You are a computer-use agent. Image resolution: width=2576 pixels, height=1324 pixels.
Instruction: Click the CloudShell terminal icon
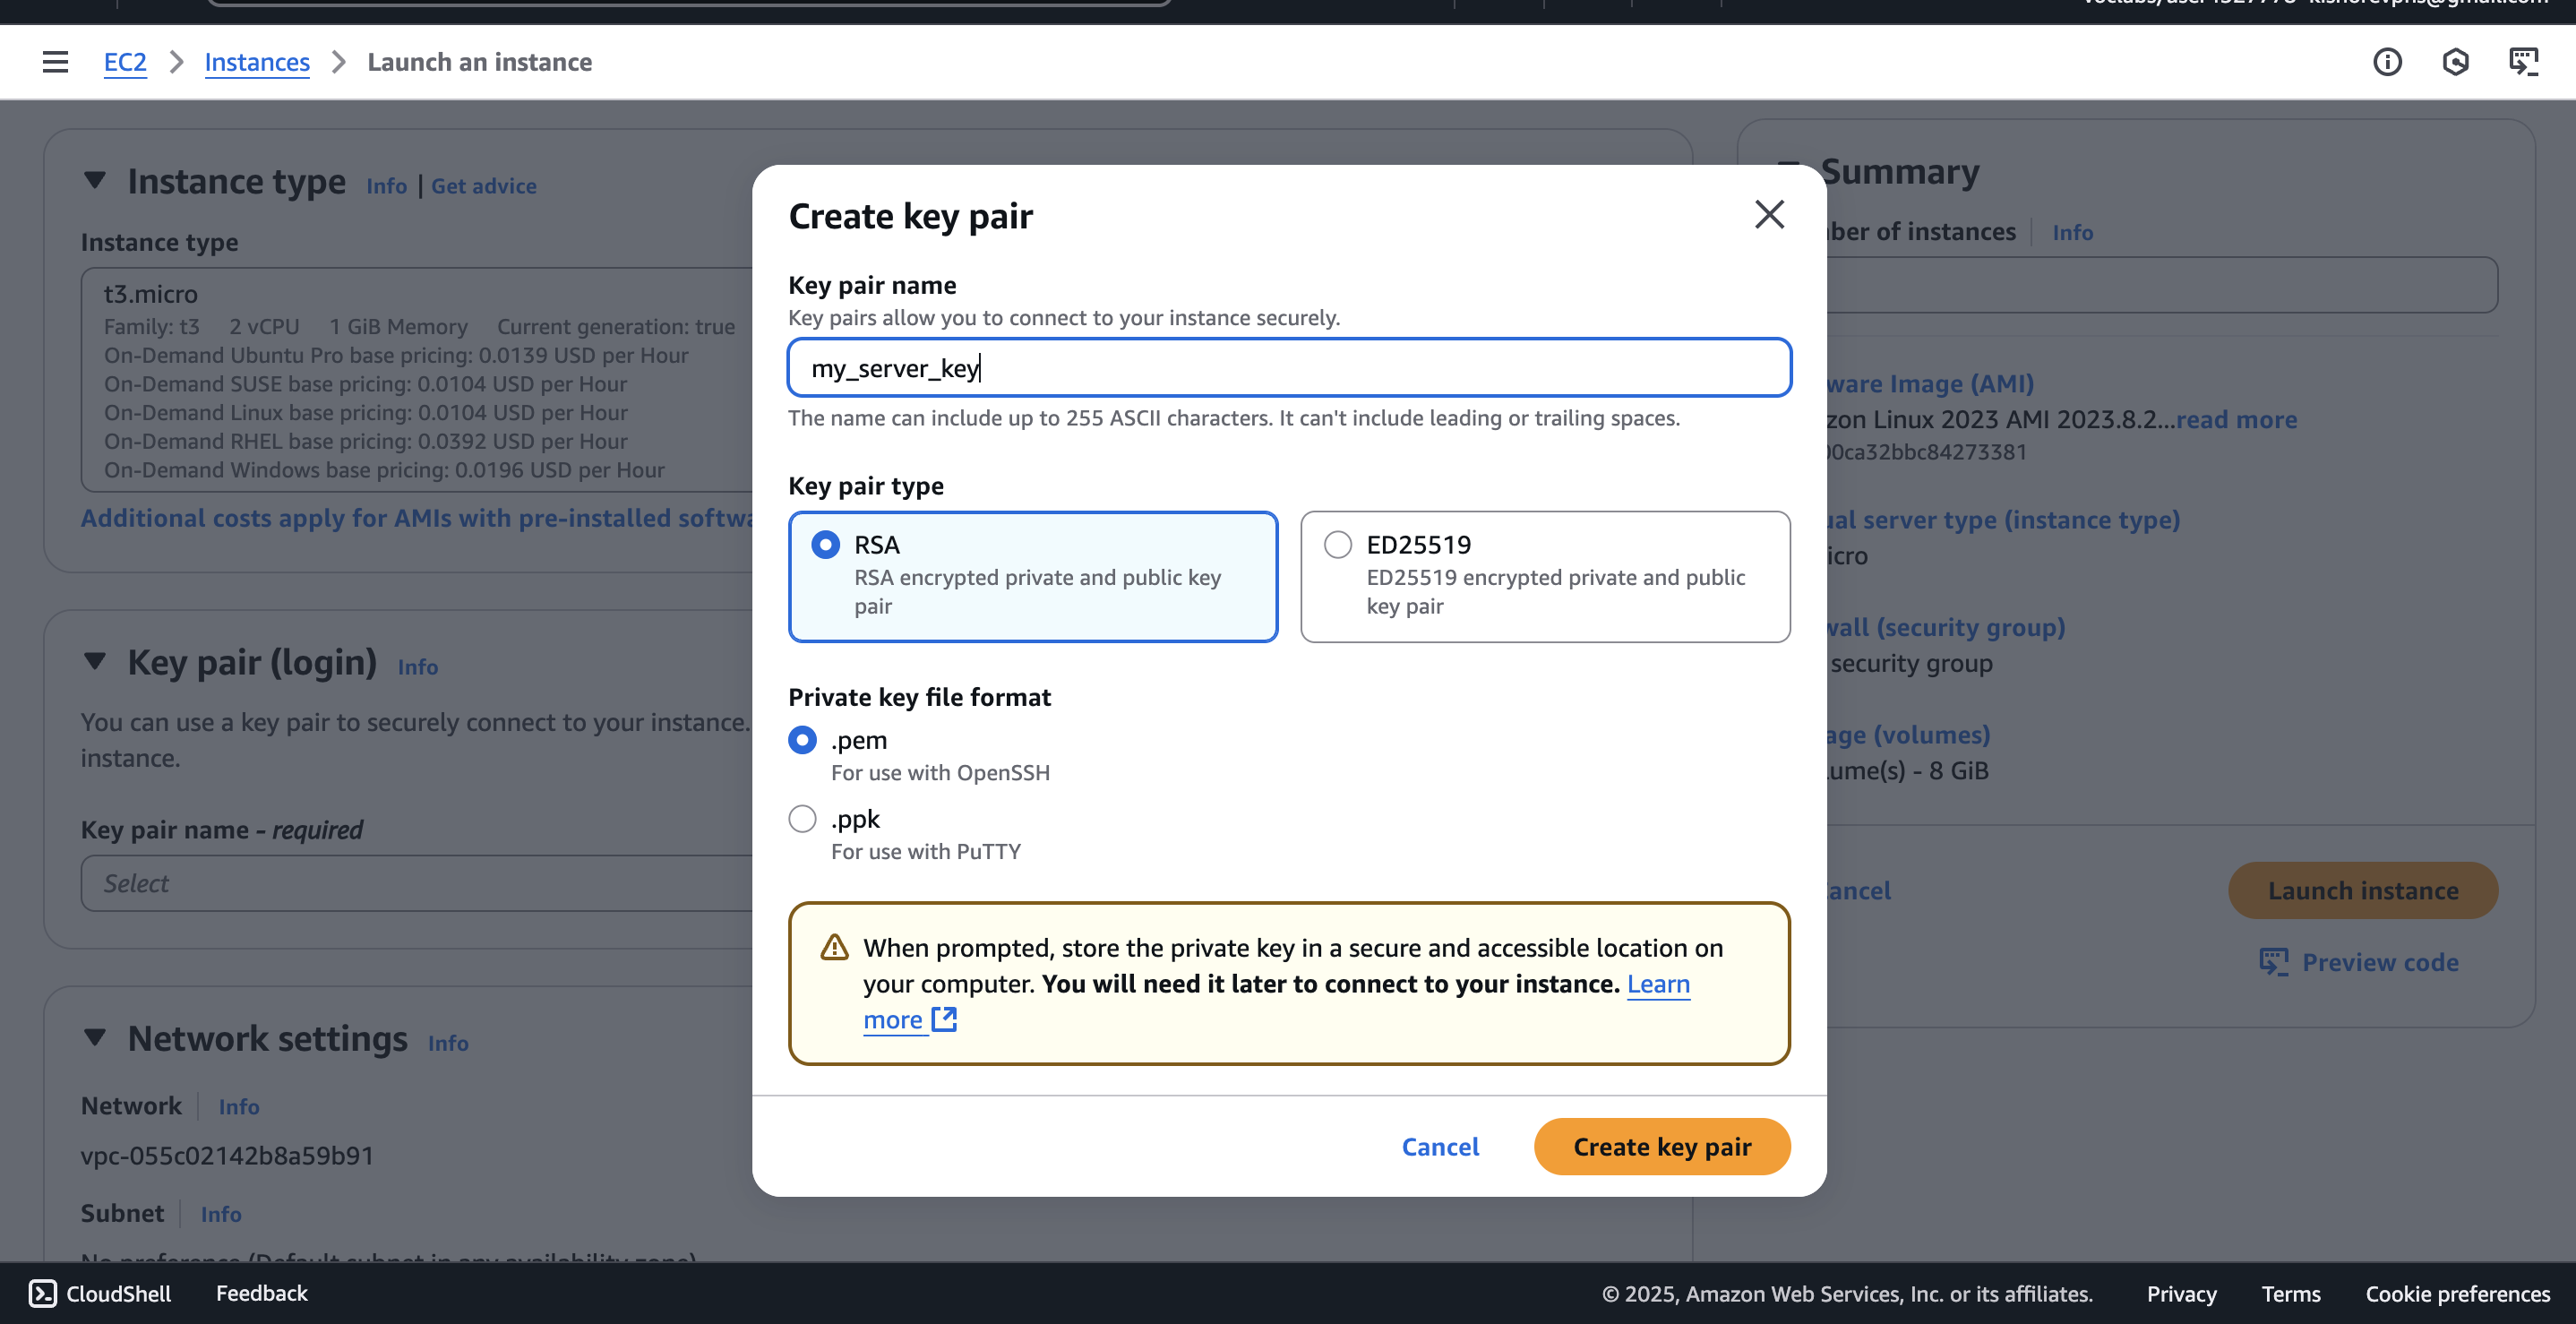[43, 1293]
